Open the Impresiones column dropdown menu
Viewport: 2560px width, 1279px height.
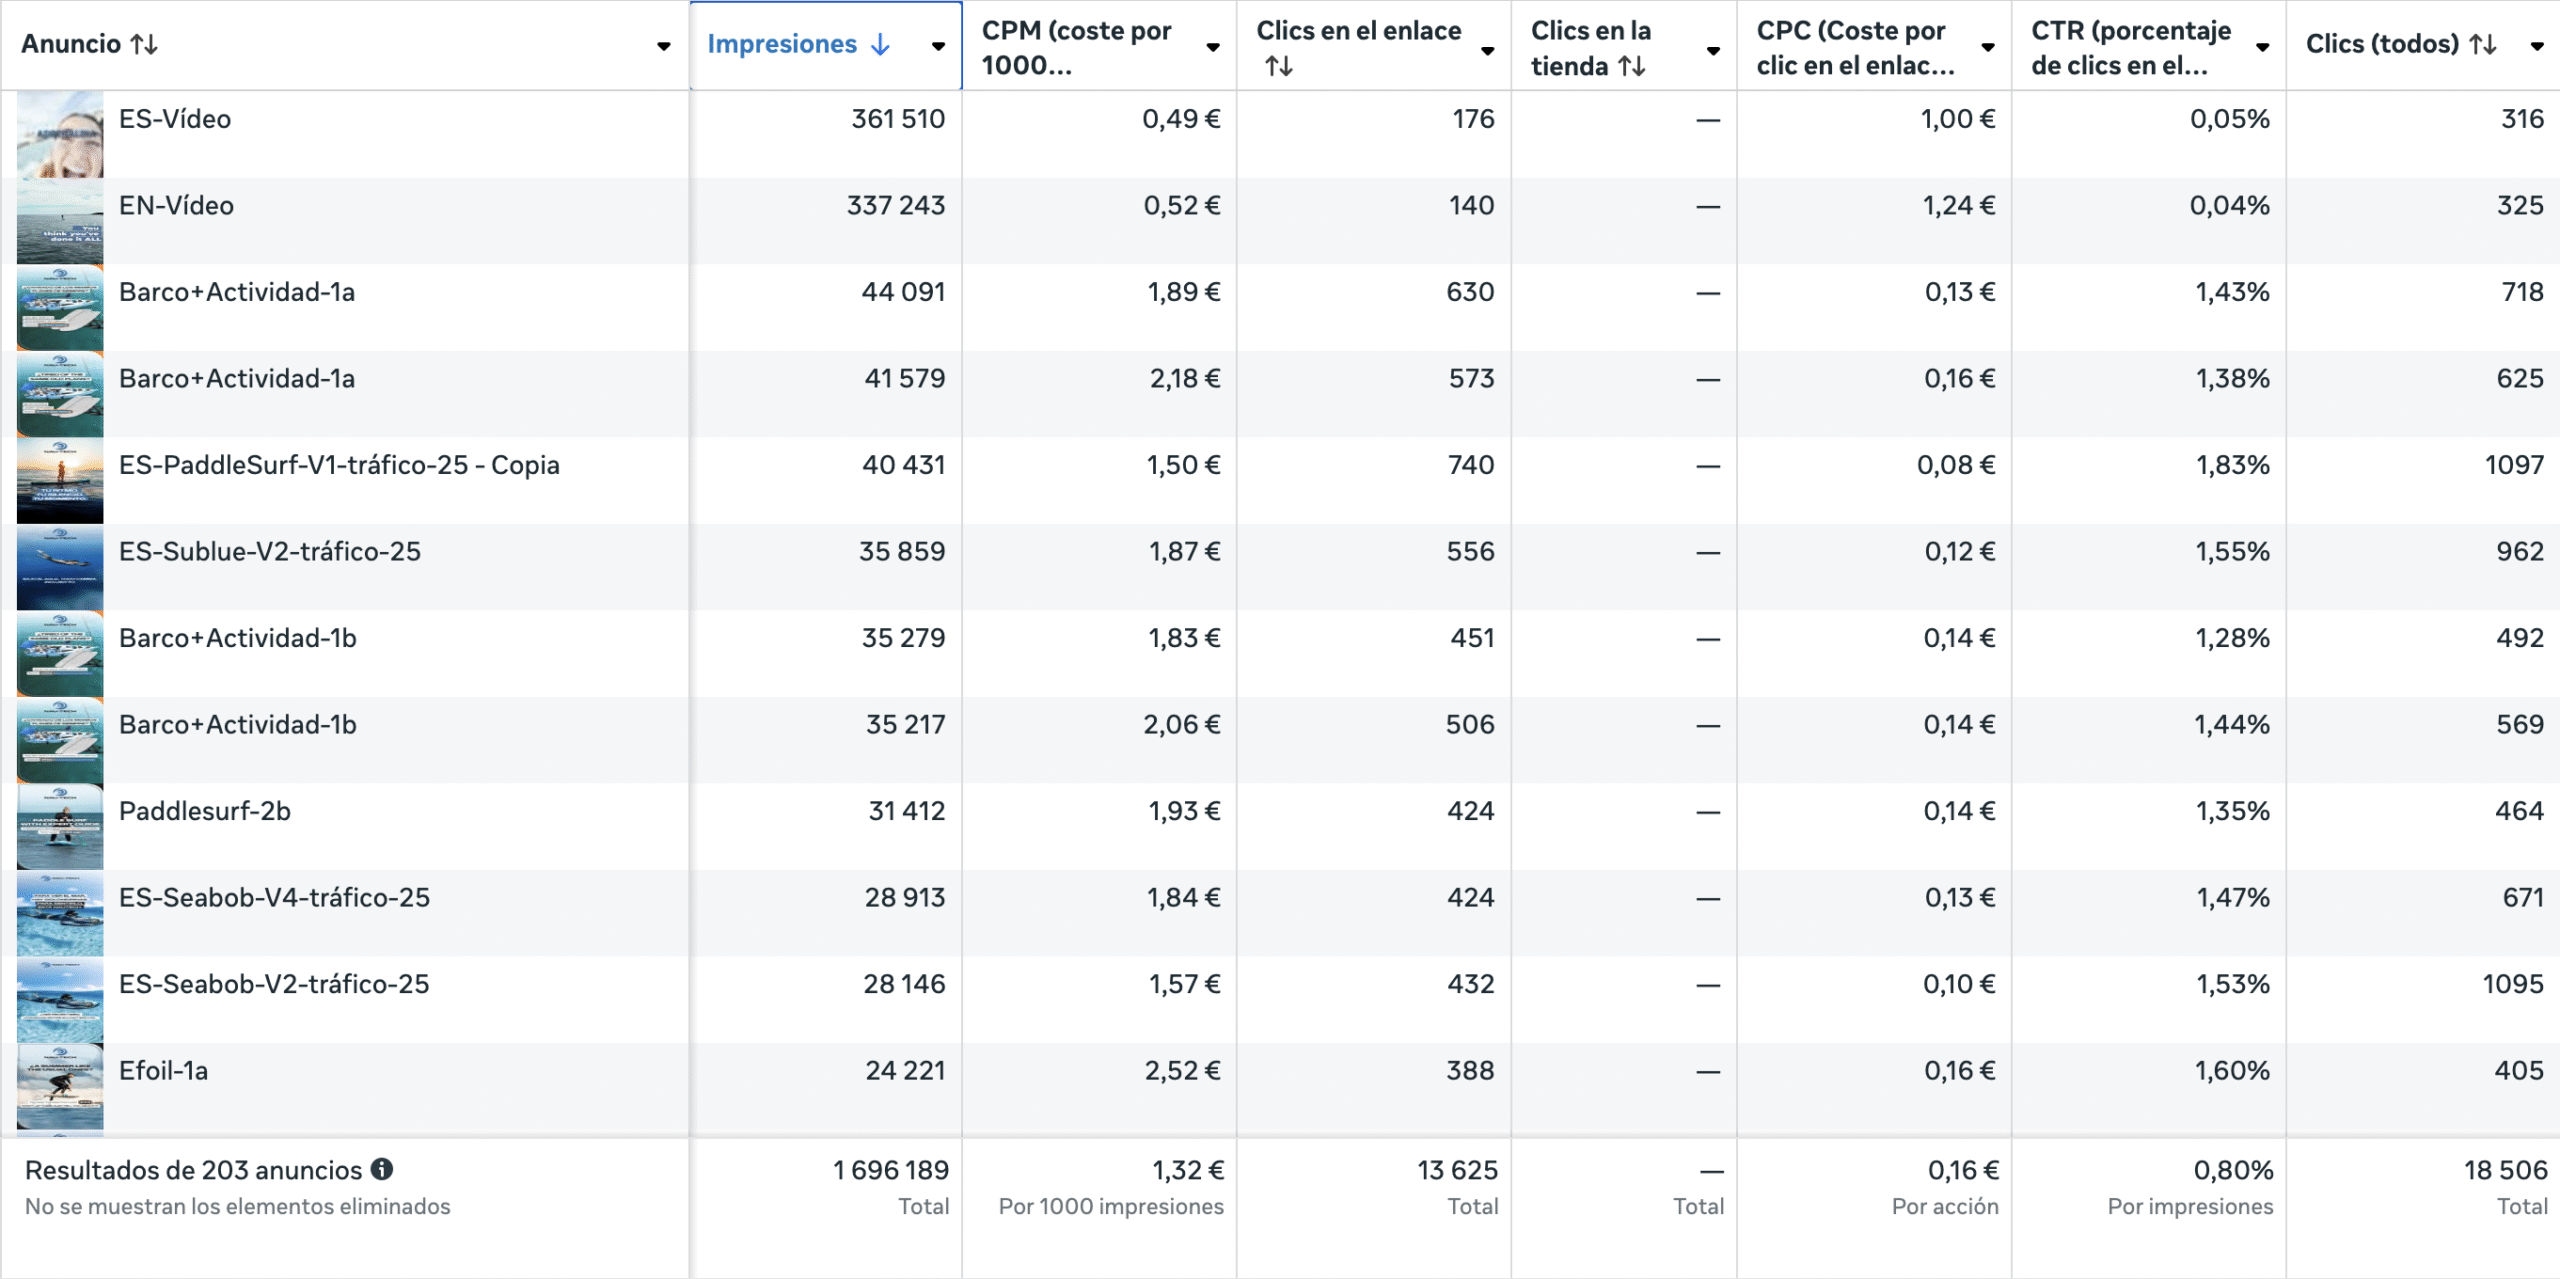938,46
